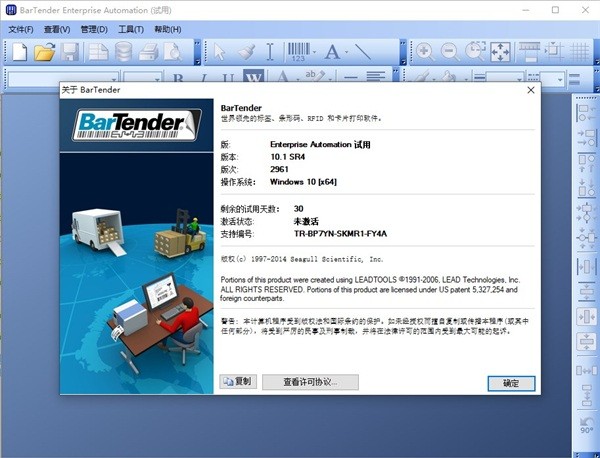Screen dimensions: 600x458
Task: Toggle the highlighted W word wrap button
Action: click(253, 77)
